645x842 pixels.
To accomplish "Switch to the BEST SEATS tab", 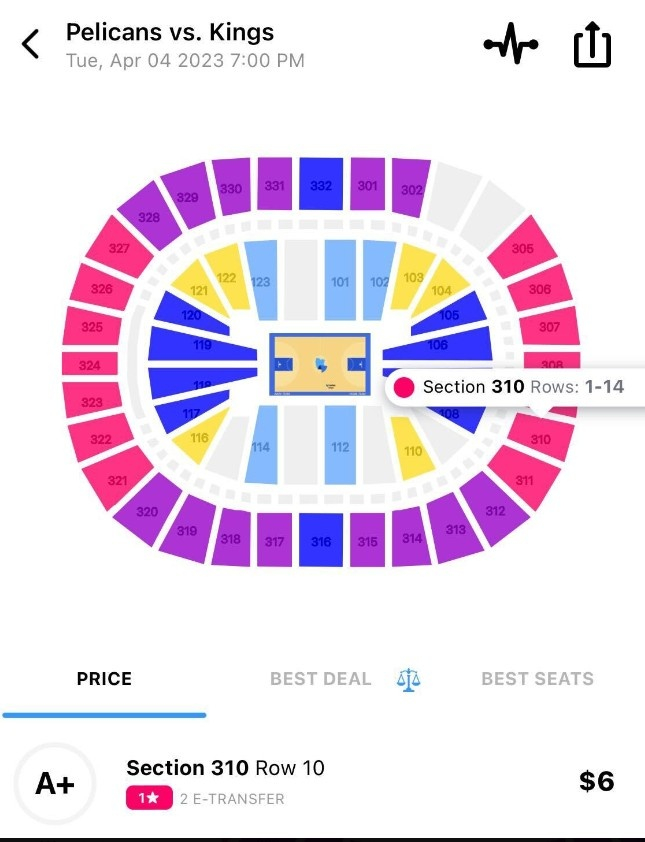I will point(537,679).
